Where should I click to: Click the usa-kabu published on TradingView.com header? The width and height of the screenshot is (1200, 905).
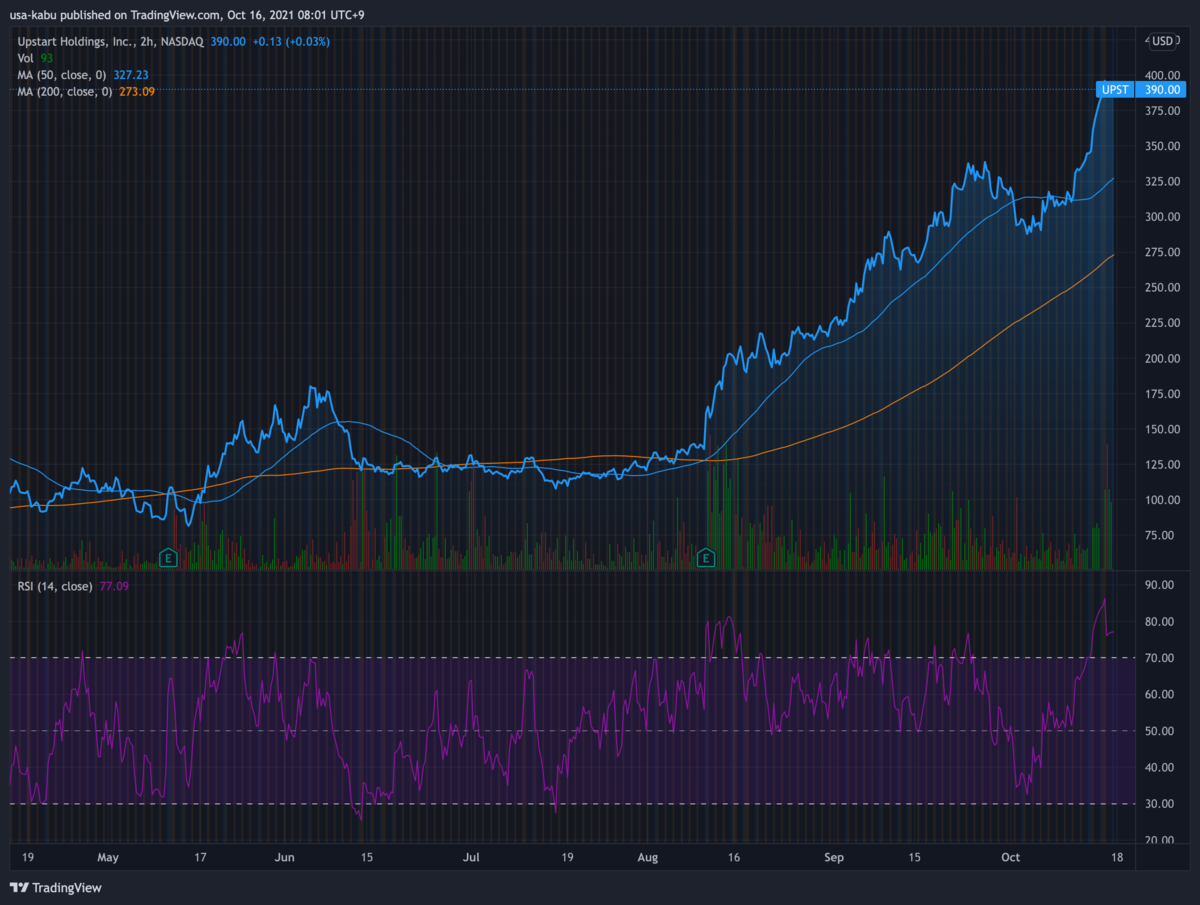pyautogui.click(x=188, y=15)
